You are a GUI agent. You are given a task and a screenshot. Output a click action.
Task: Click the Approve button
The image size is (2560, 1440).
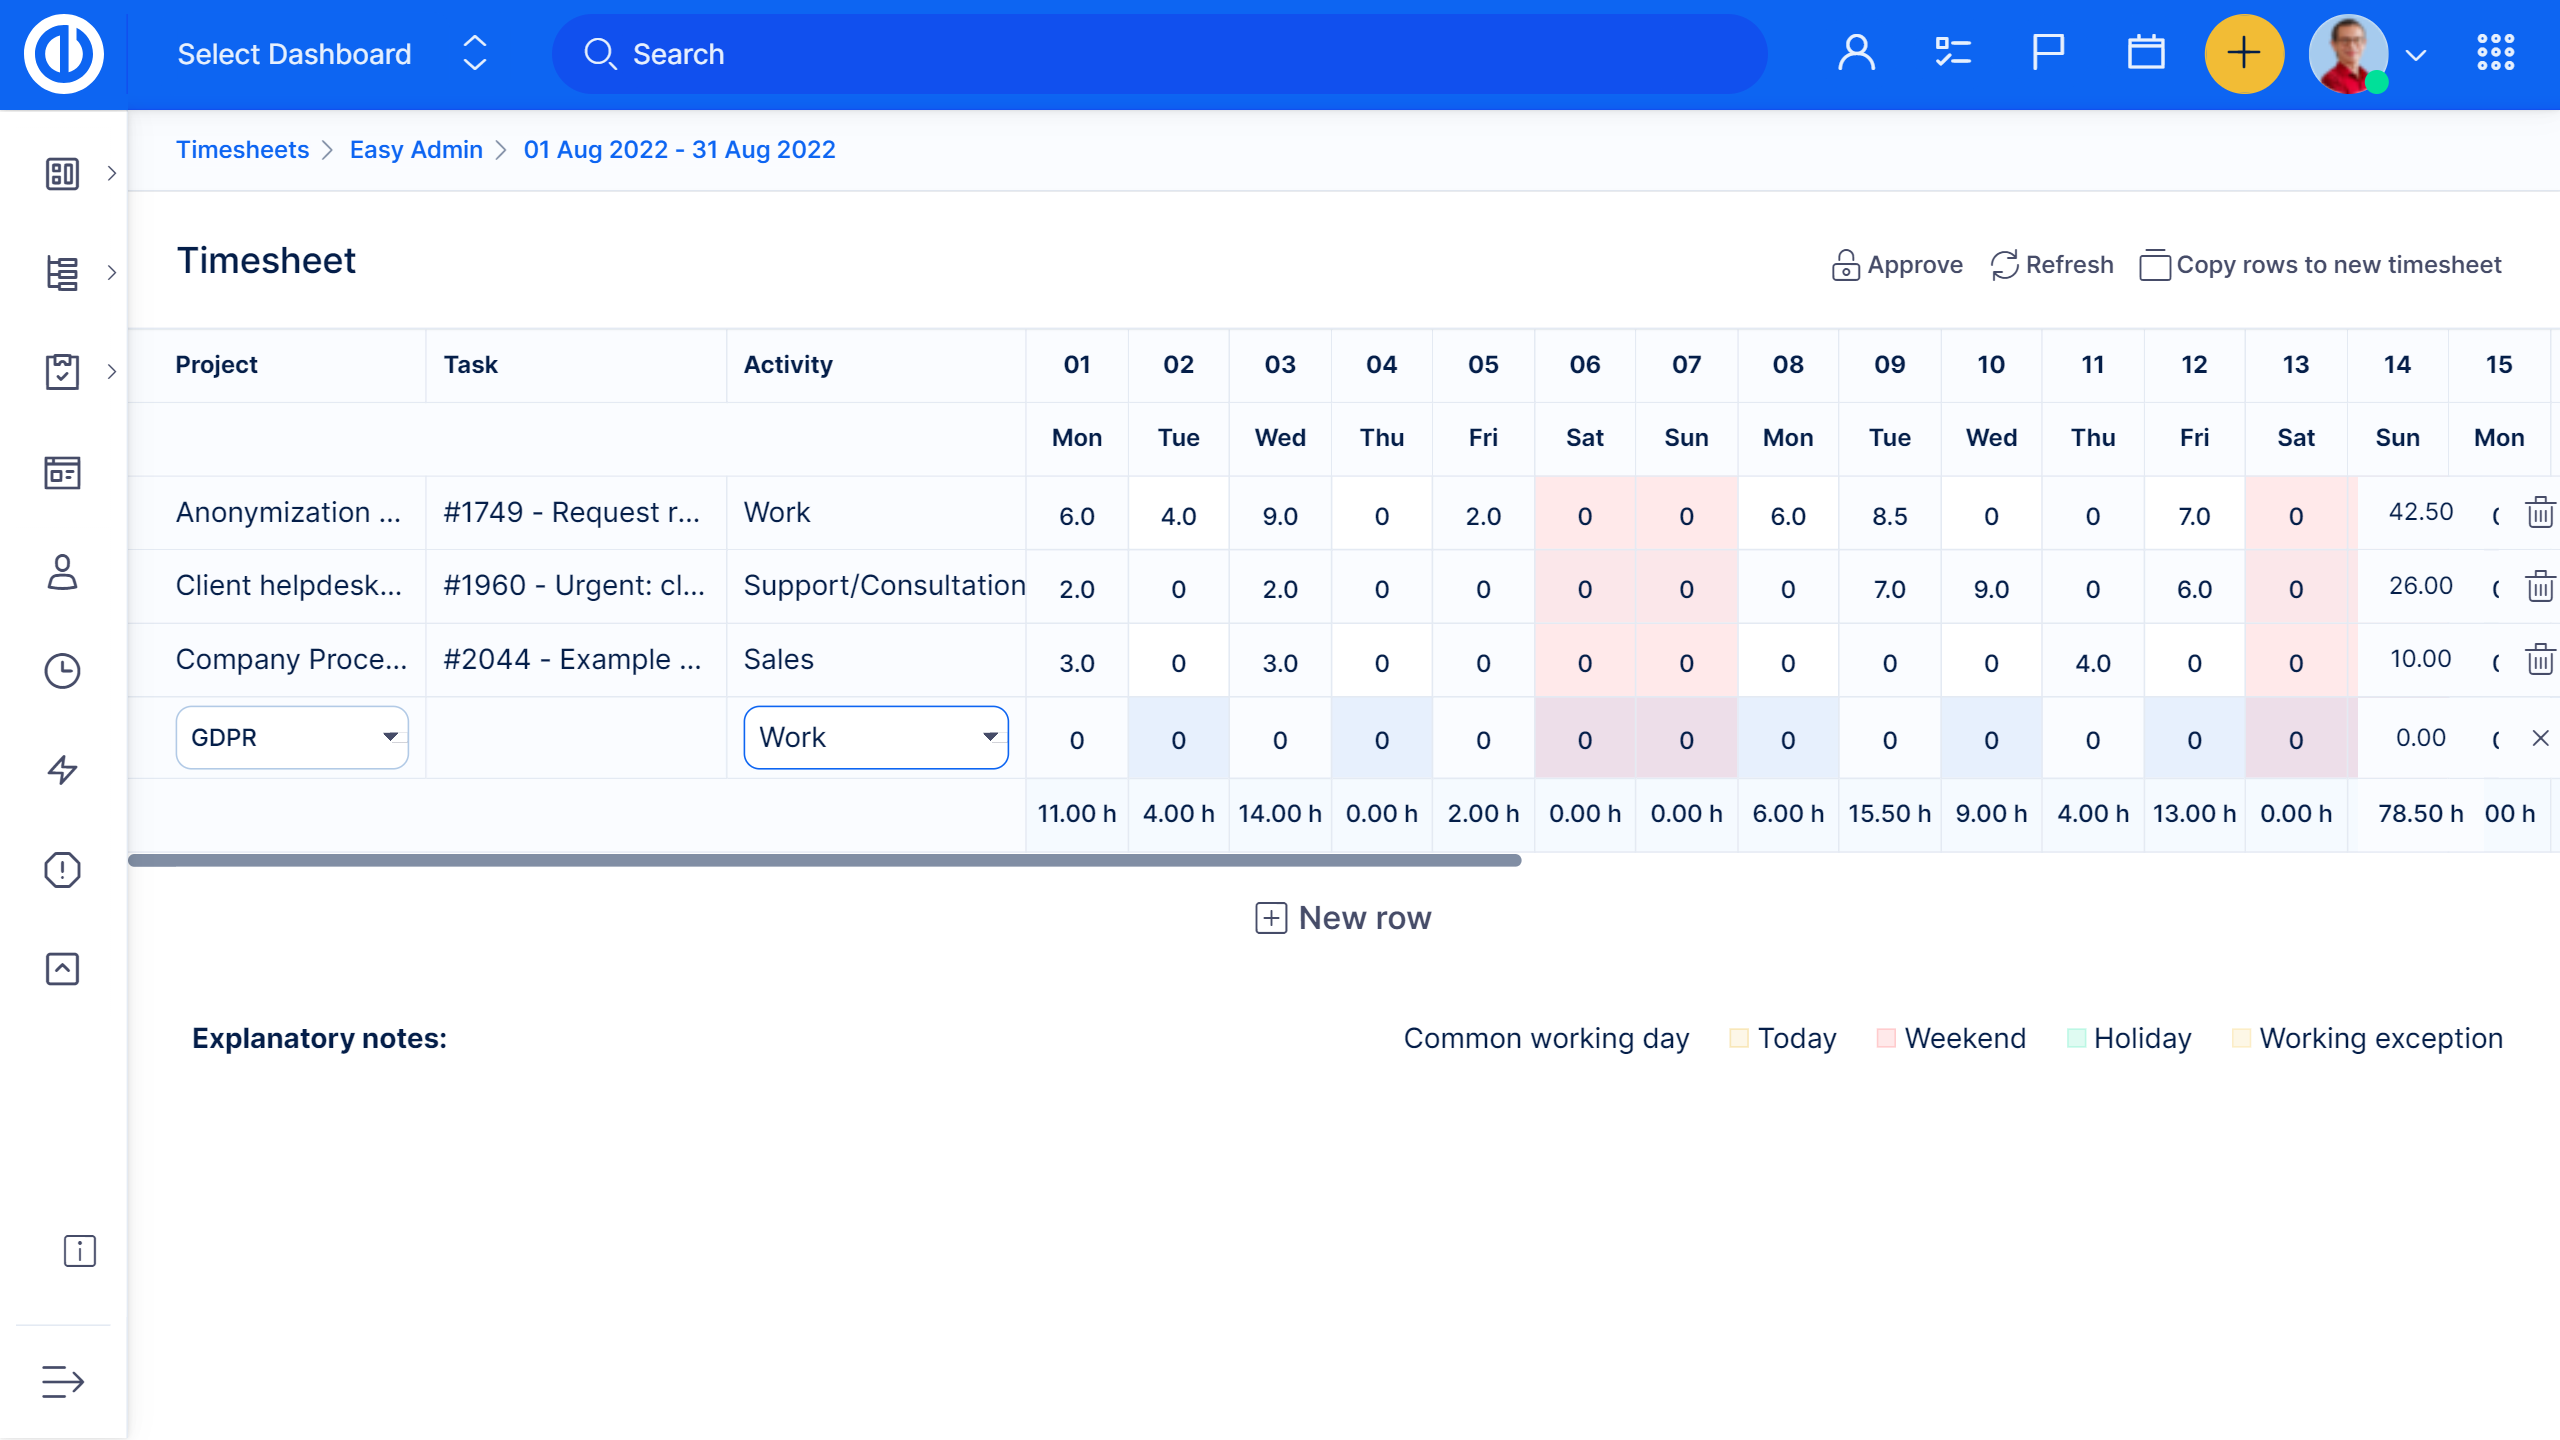point(1897,265)
